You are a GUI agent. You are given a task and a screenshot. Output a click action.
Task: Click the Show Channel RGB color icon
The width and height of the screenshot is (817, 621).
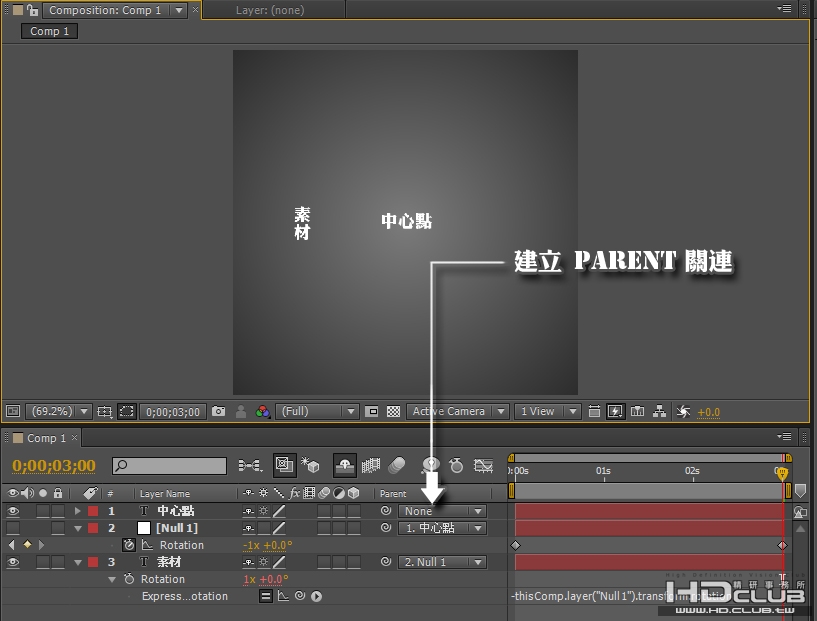pos(263,412)
